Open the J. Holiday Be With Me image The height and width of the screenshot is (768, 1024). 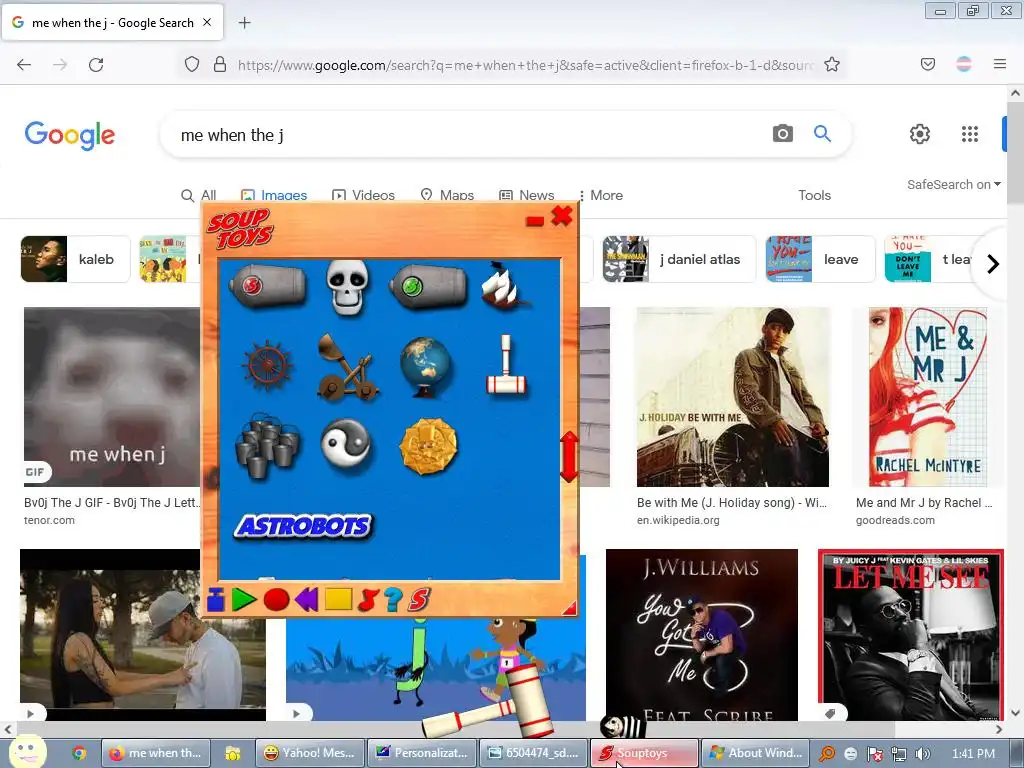coord(733,397)
